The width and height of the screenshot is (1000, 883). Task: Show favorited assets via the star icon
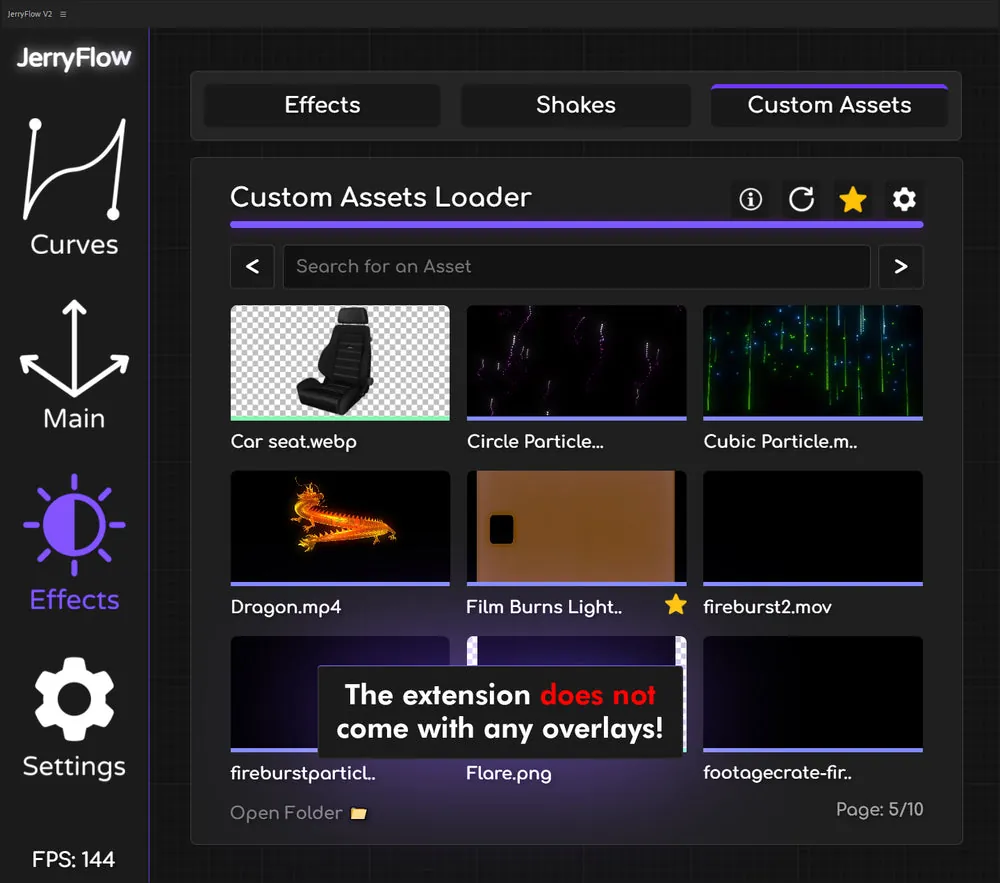[853, 199]
